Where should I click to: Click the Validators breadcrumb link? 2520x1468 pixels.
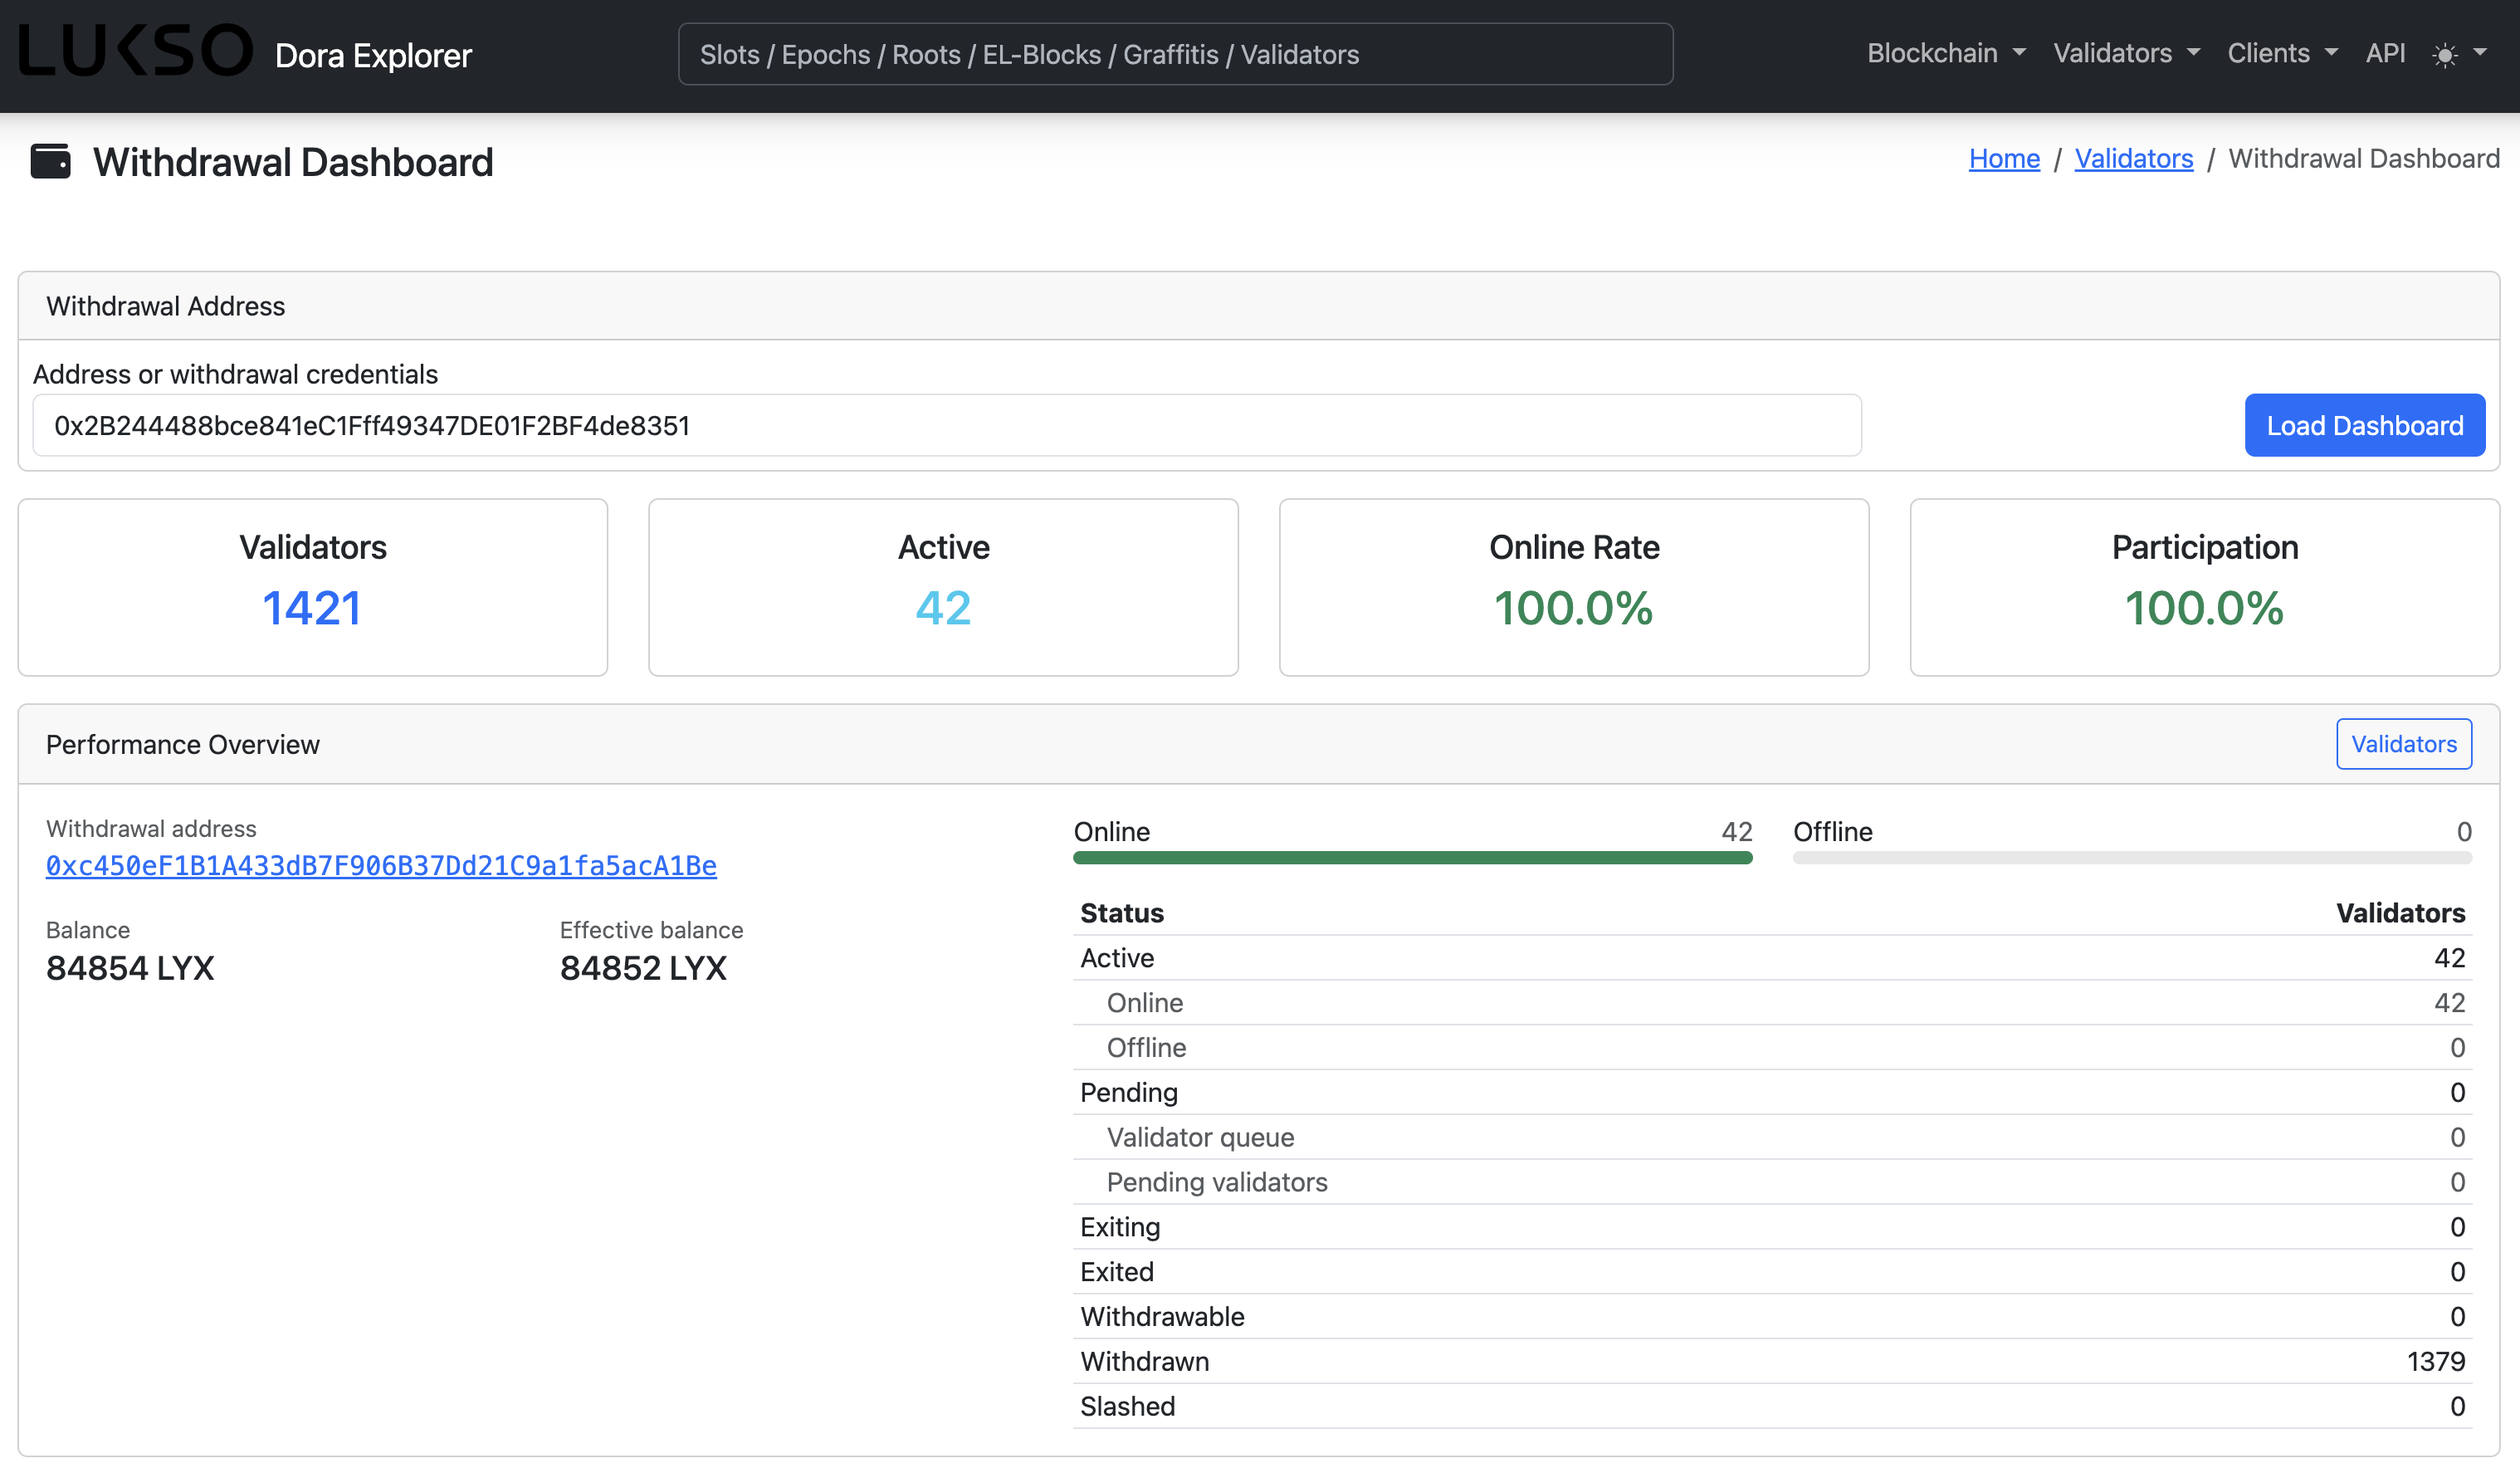2133,158
